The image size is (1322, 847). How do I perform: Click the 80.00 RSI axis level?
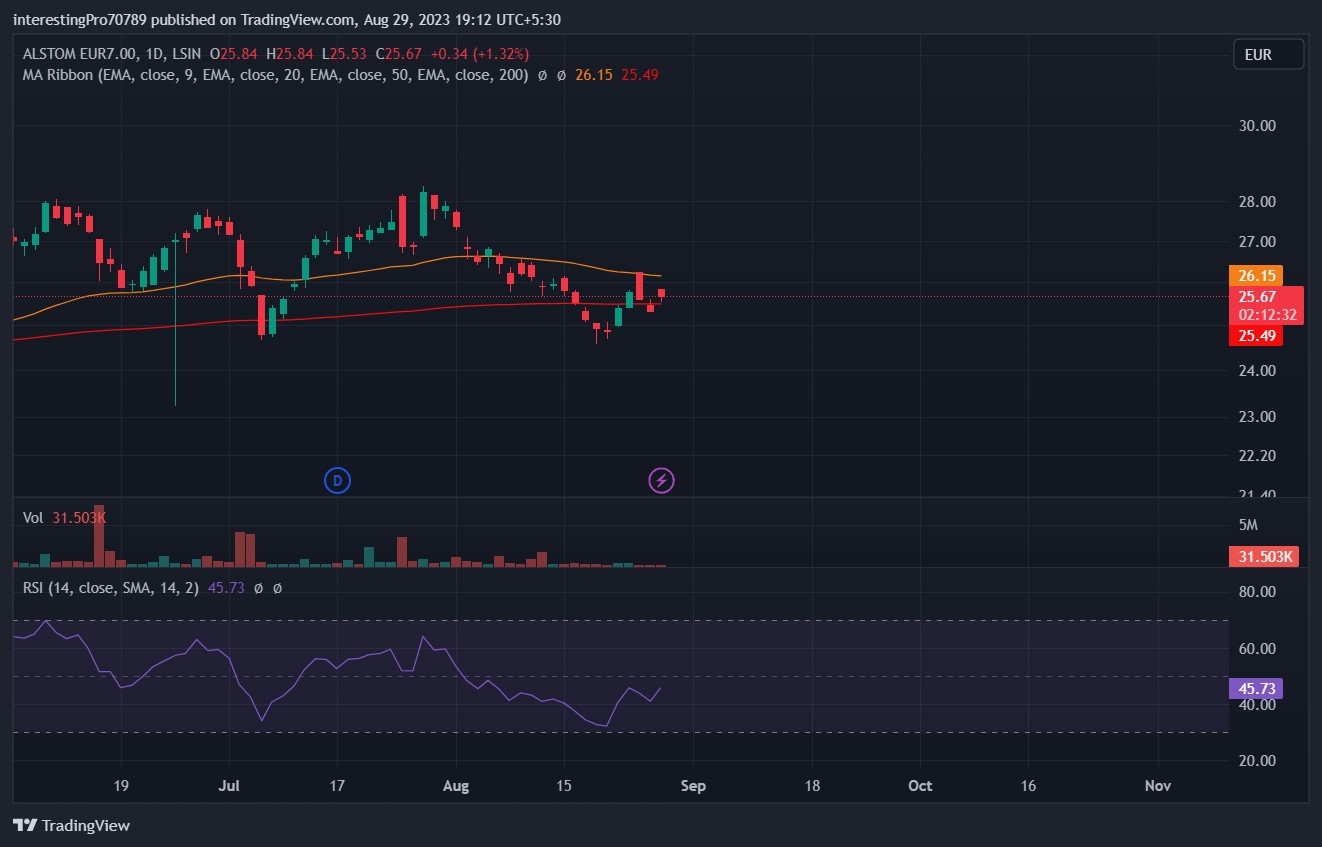(x=1257, y=592)
